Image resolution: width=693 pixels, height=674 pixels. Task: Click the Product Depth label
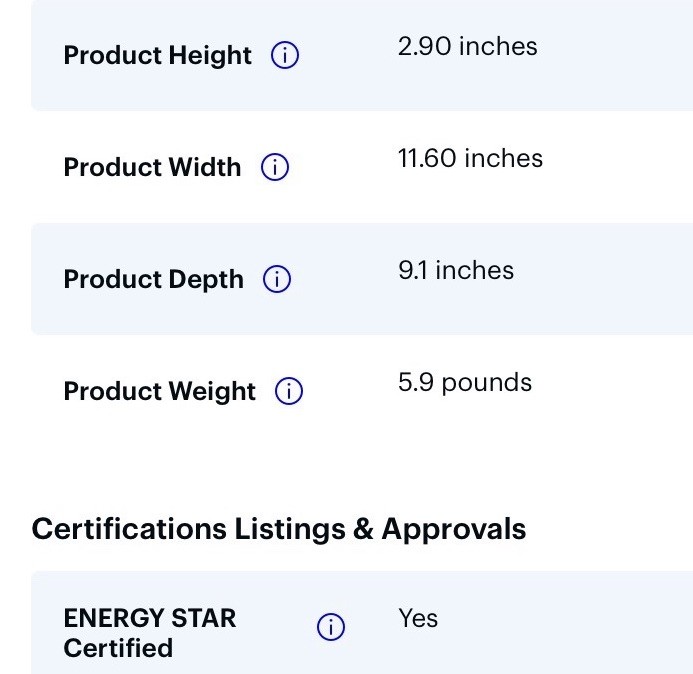coord(153,280)
